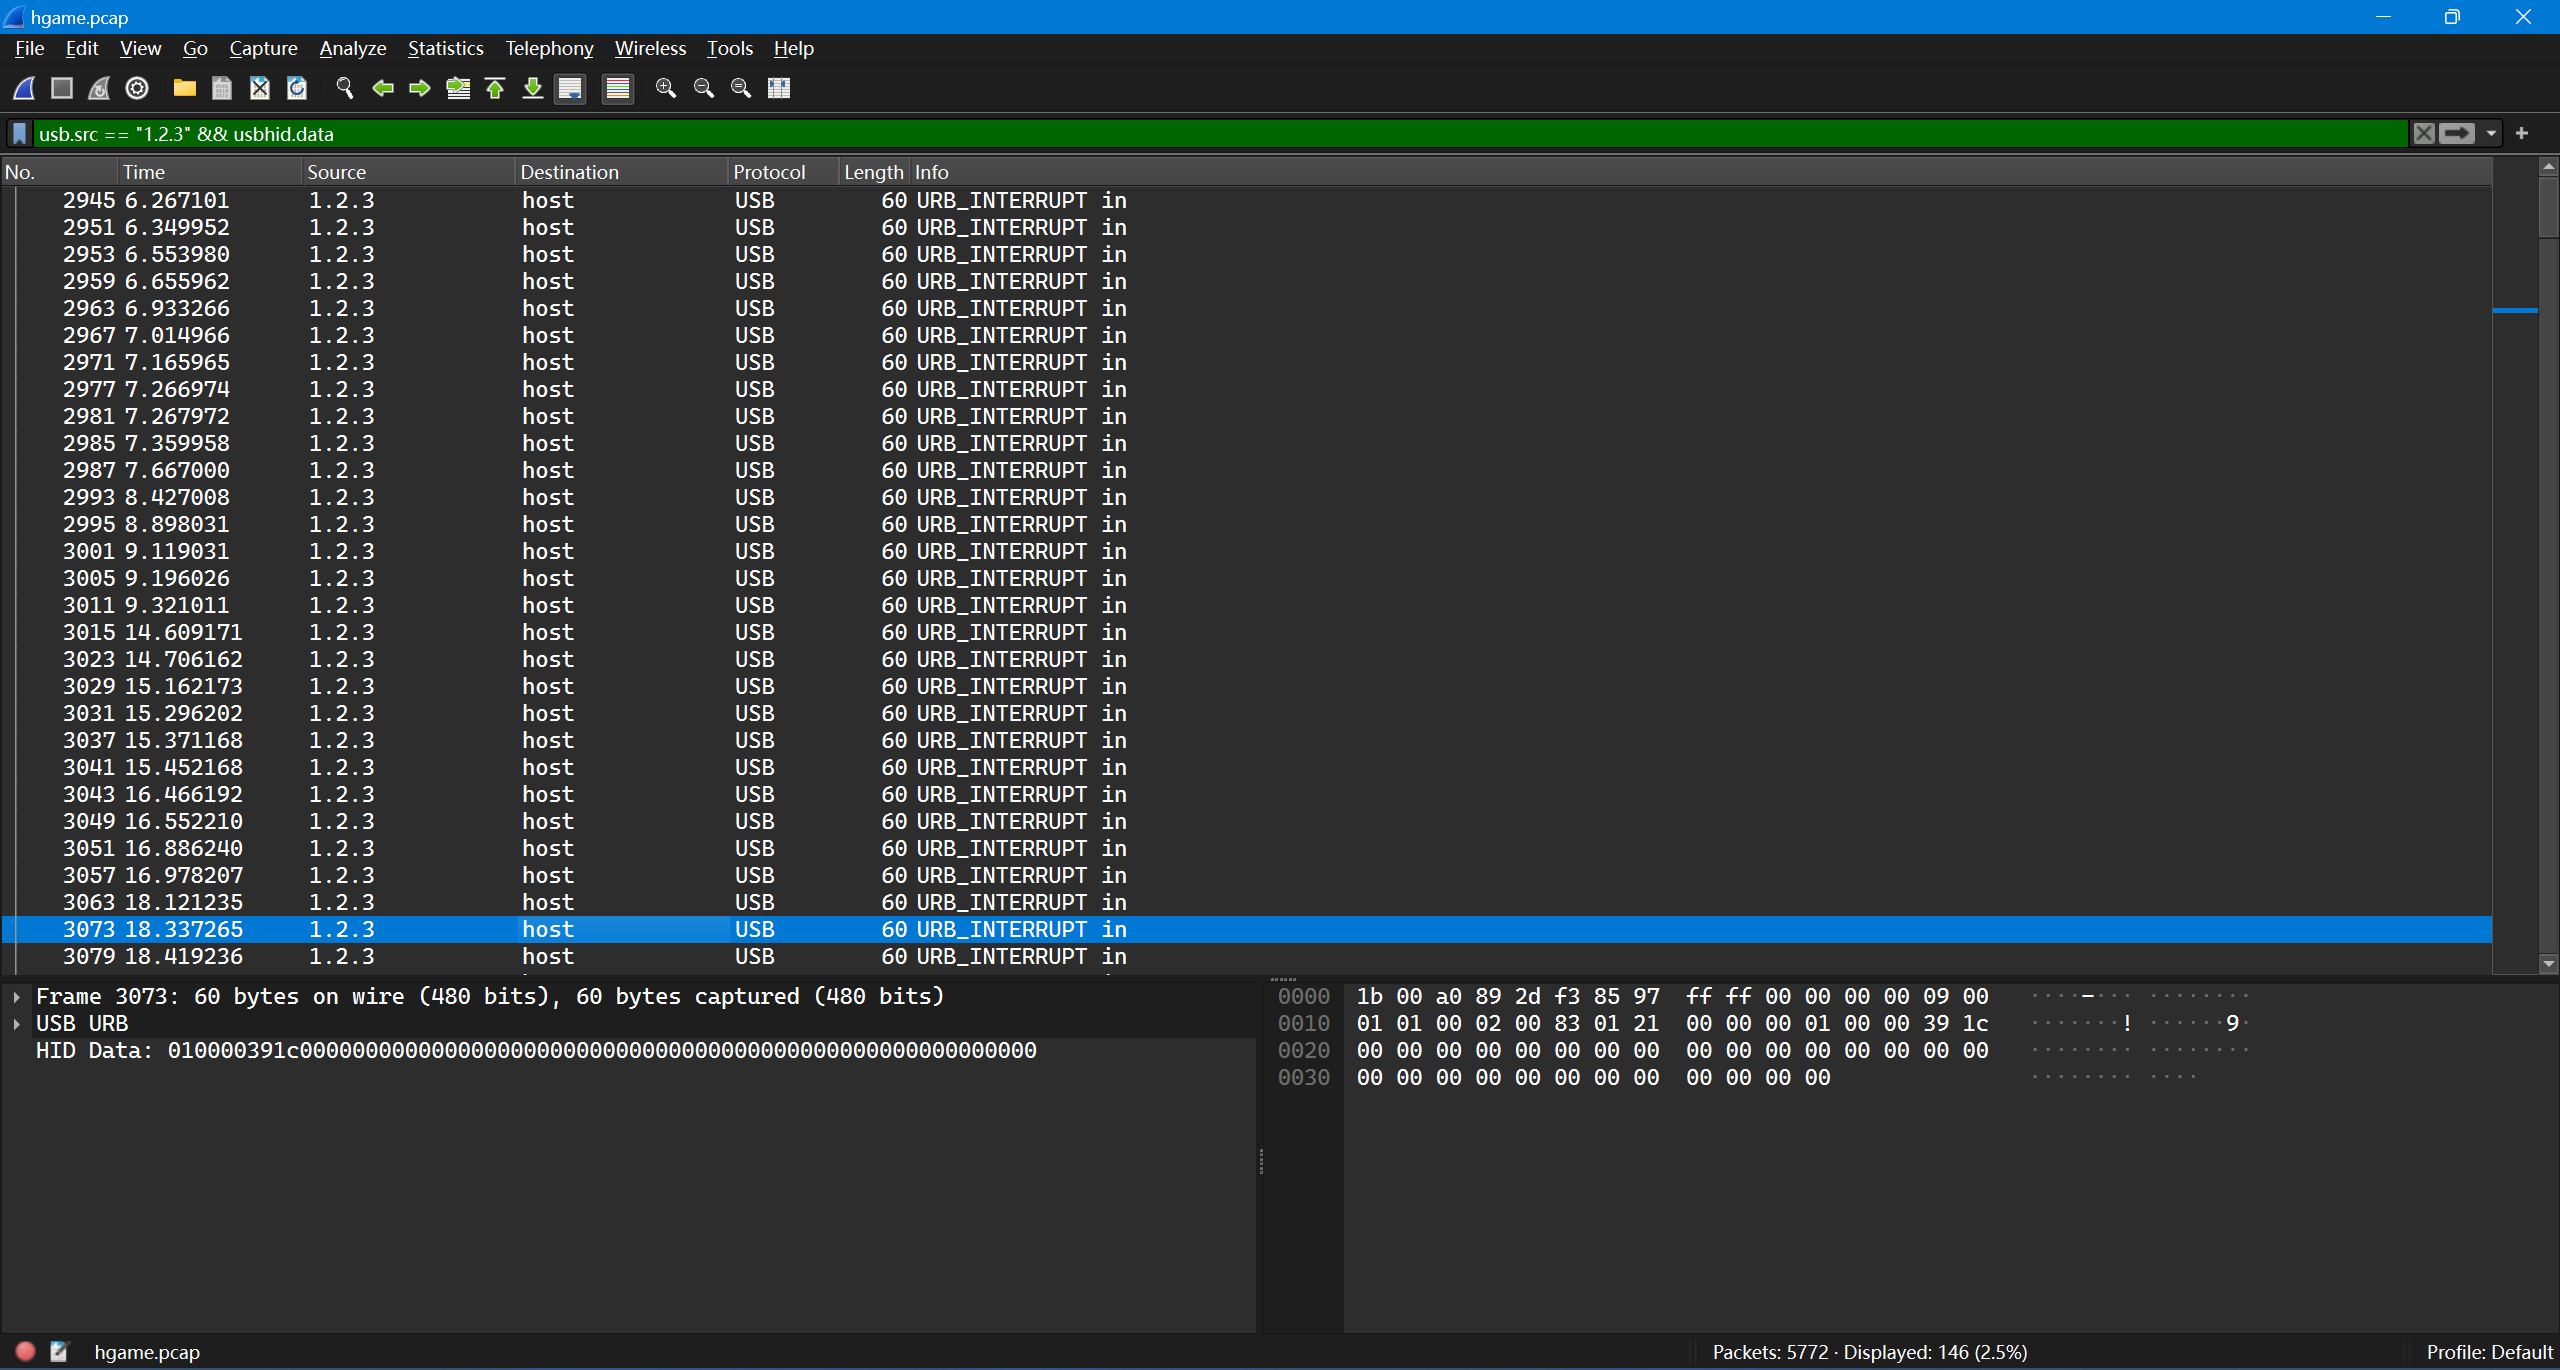Screen dimensions: 2560x1370
Task: Click the capture options gear icon
Action: click(137, 88)
